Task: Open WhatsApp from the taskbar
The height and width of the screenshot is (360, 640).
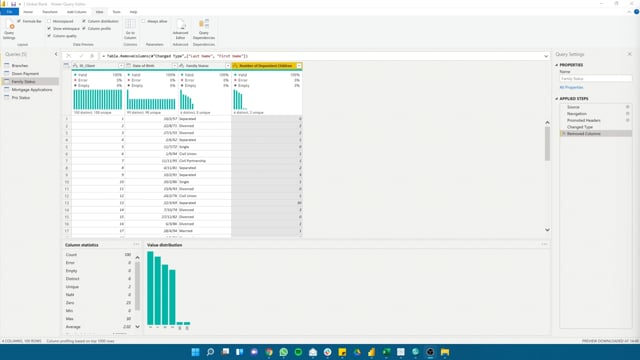Action: tap(284, 352)
